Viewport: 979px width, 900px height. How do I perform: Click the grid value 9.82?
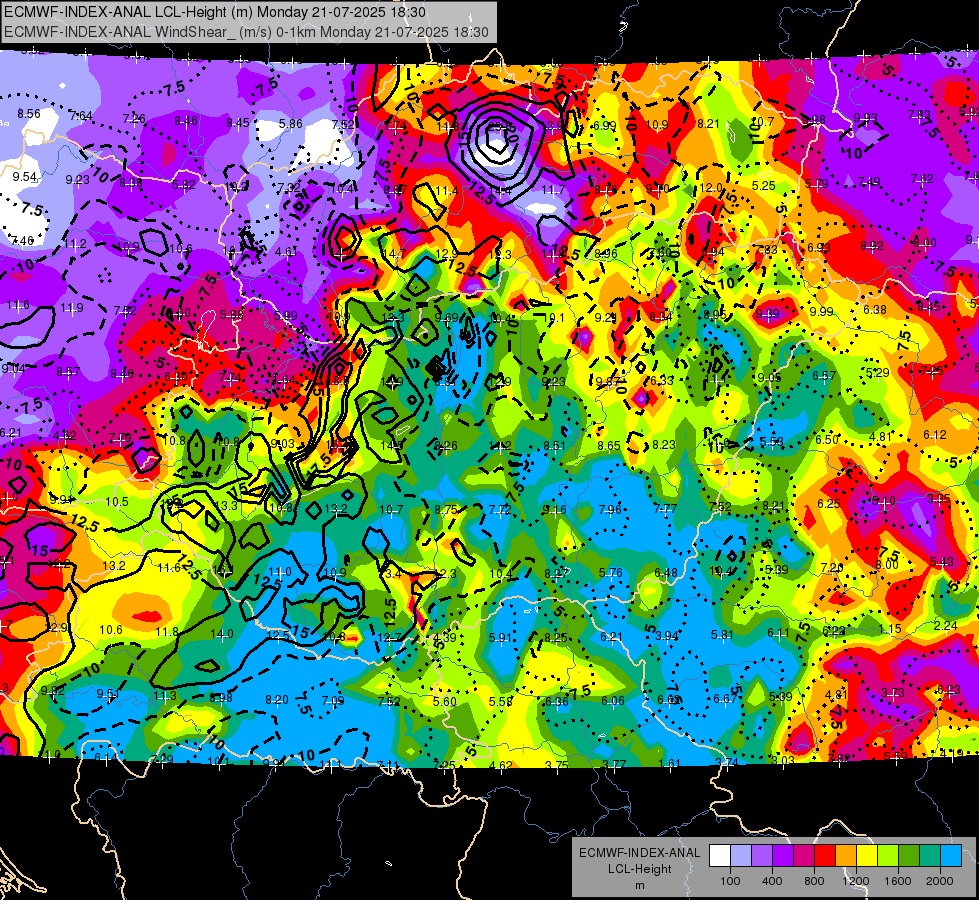click(53, 690)
